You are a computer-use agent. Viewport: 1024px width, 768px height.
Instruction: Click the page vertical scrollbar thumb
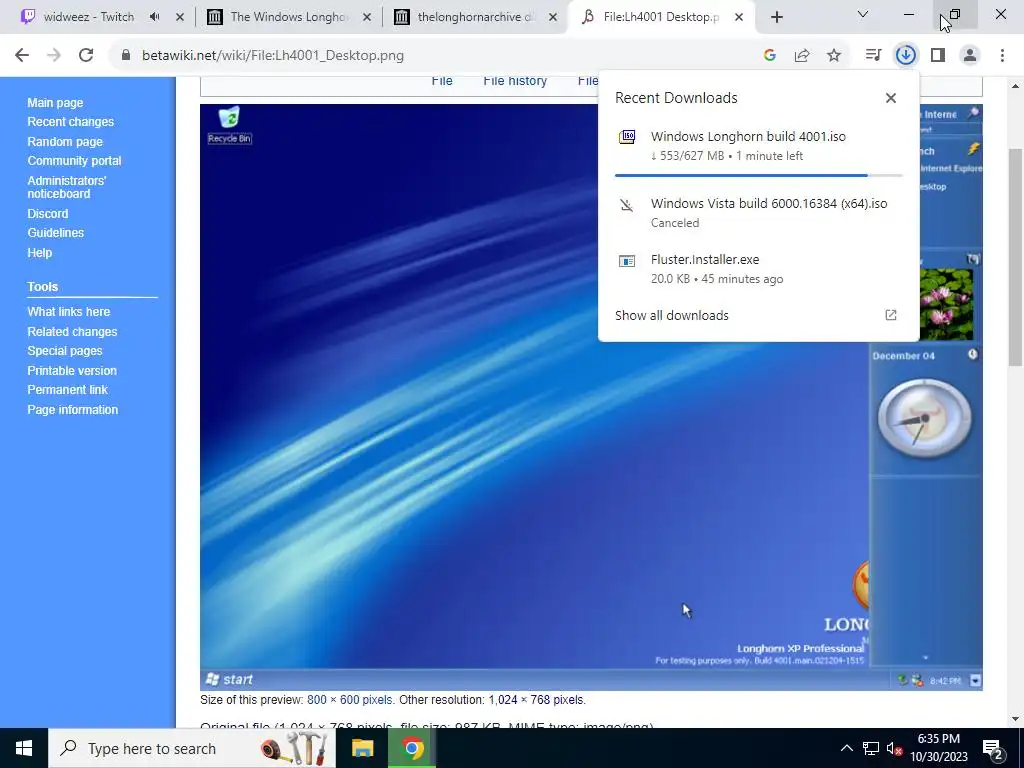[1016, 256]
